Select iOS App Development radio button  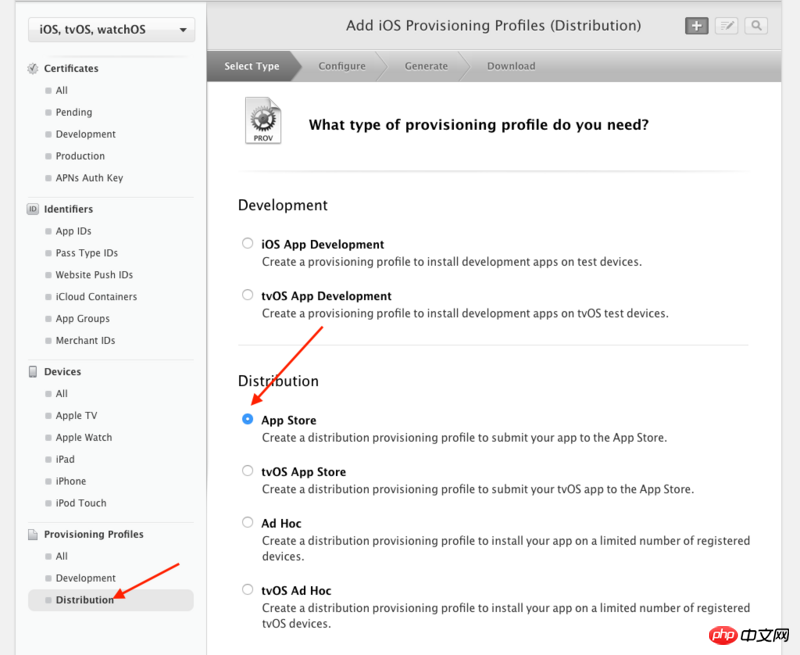[x=247, y=243]
